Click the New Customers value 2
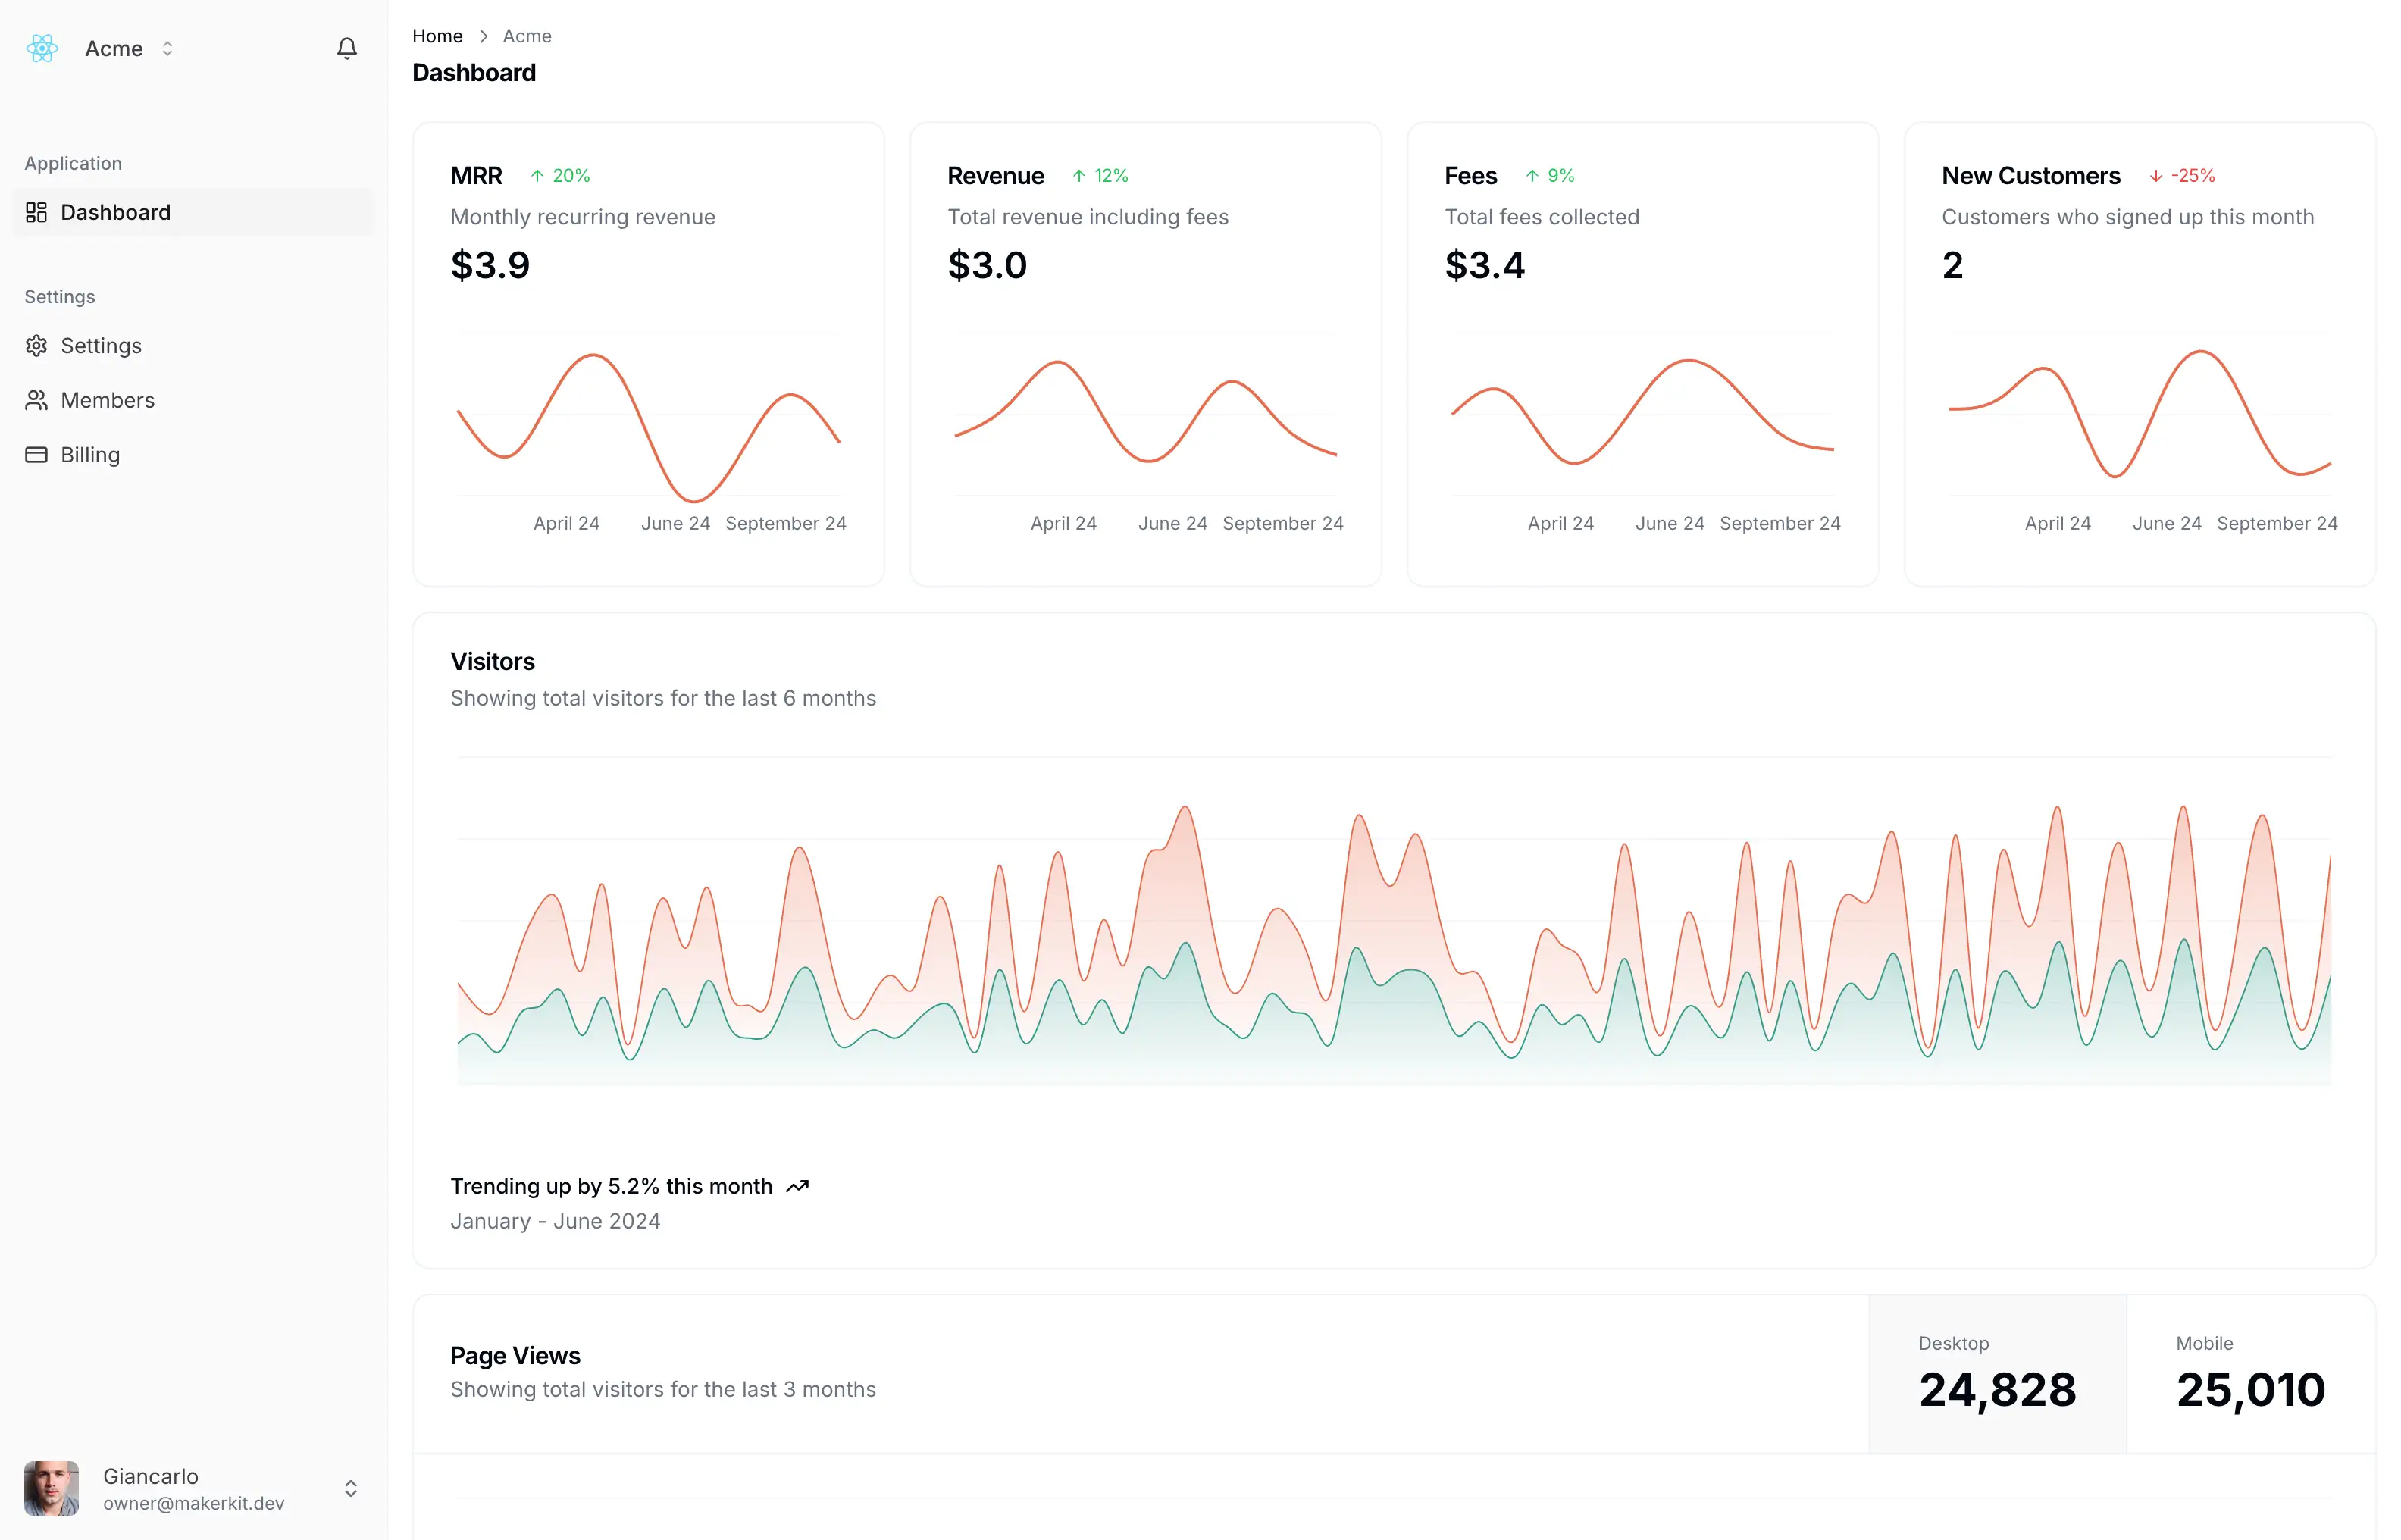Viewport: 2401px width, 1540px height. pos(1952,265)
